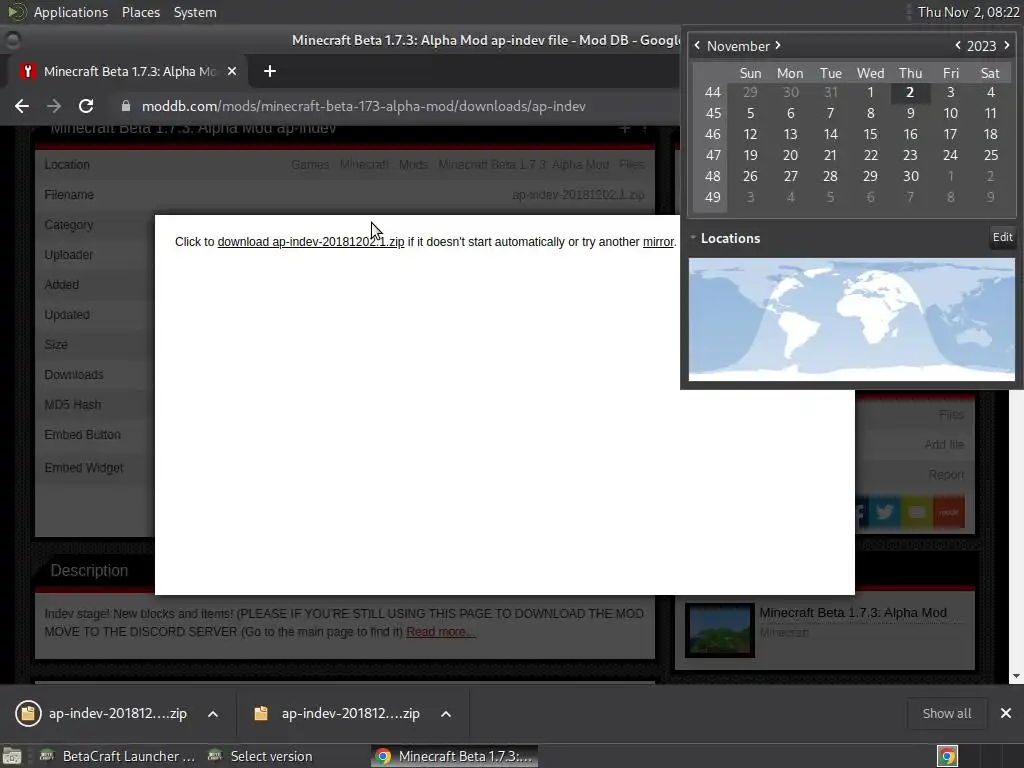Click the padlock site info icon
Viewport: 1024px width, 768px height.
pos(126,106)
